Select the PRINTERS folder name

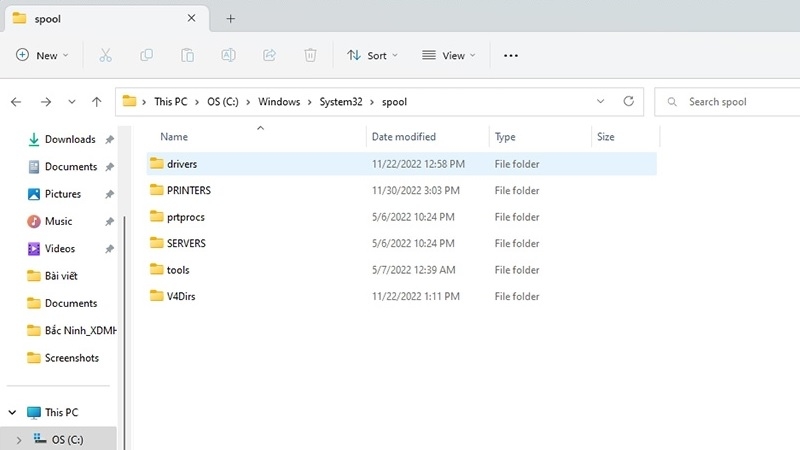(x=189, y=190)
